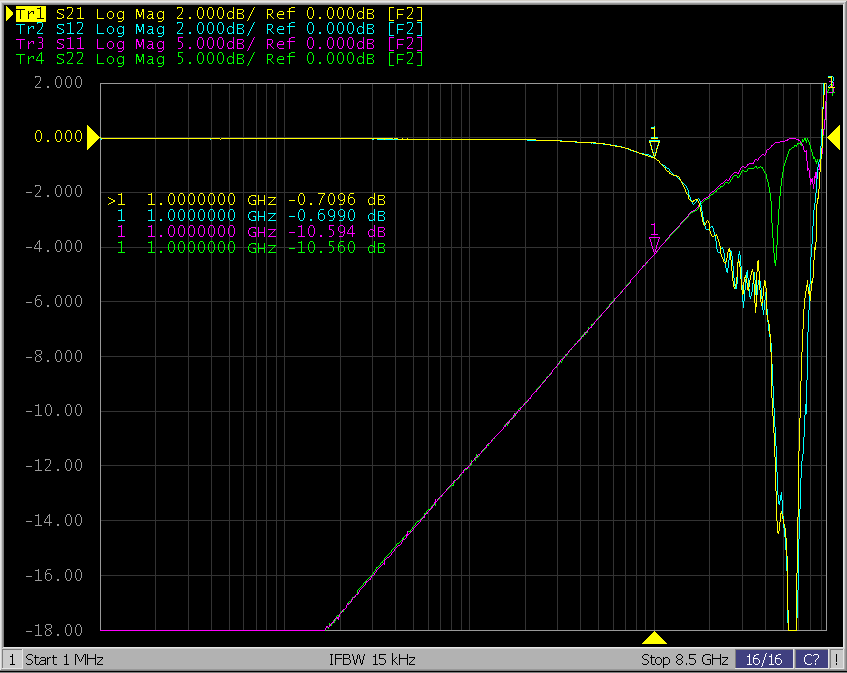
Task: Click the yellow marker 1 triangle on S21
Action: 654,148
